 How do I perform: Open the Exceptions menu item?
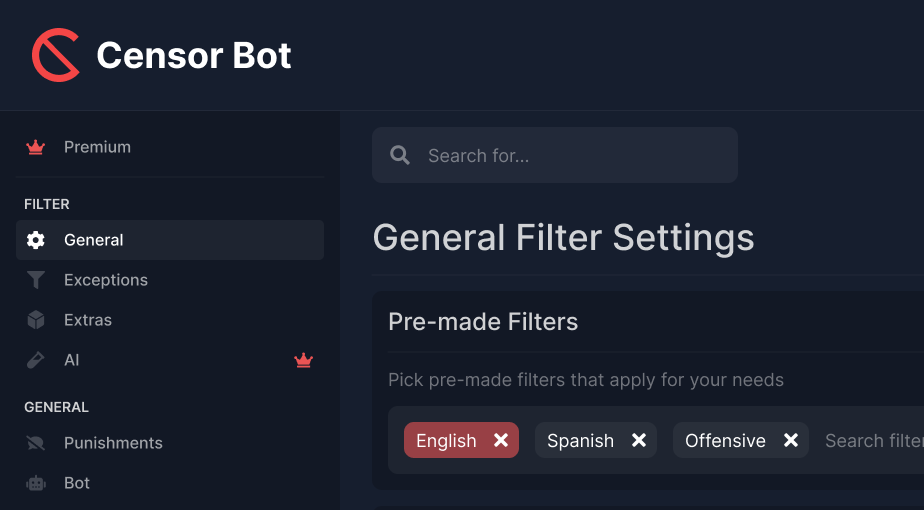106,280
